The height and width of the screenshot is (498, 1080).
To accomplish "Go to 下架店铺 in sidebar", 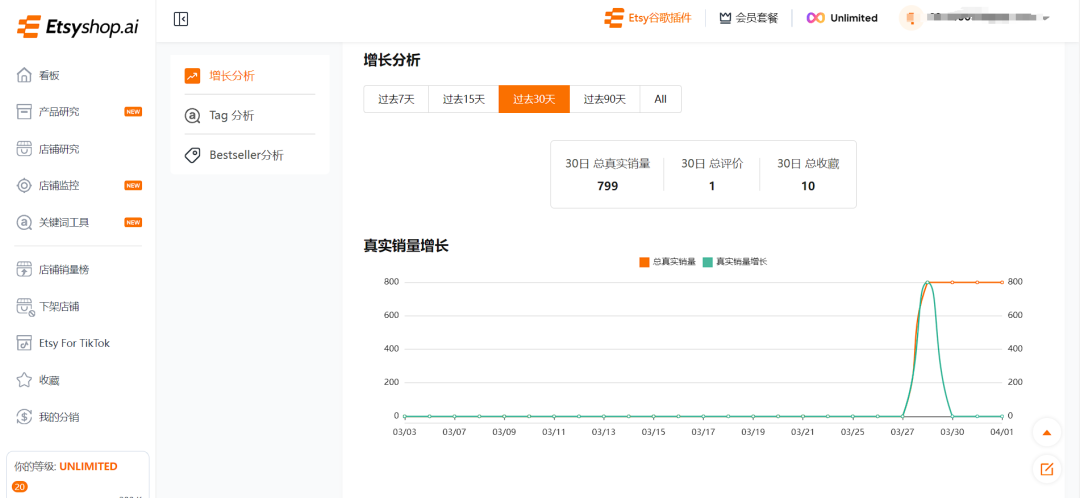I will coord(59,307).
